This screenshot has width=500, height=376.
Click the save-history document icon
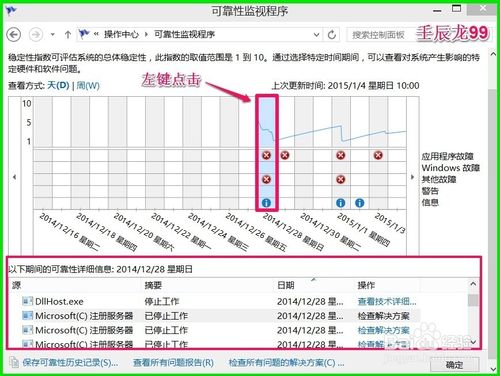14,362
